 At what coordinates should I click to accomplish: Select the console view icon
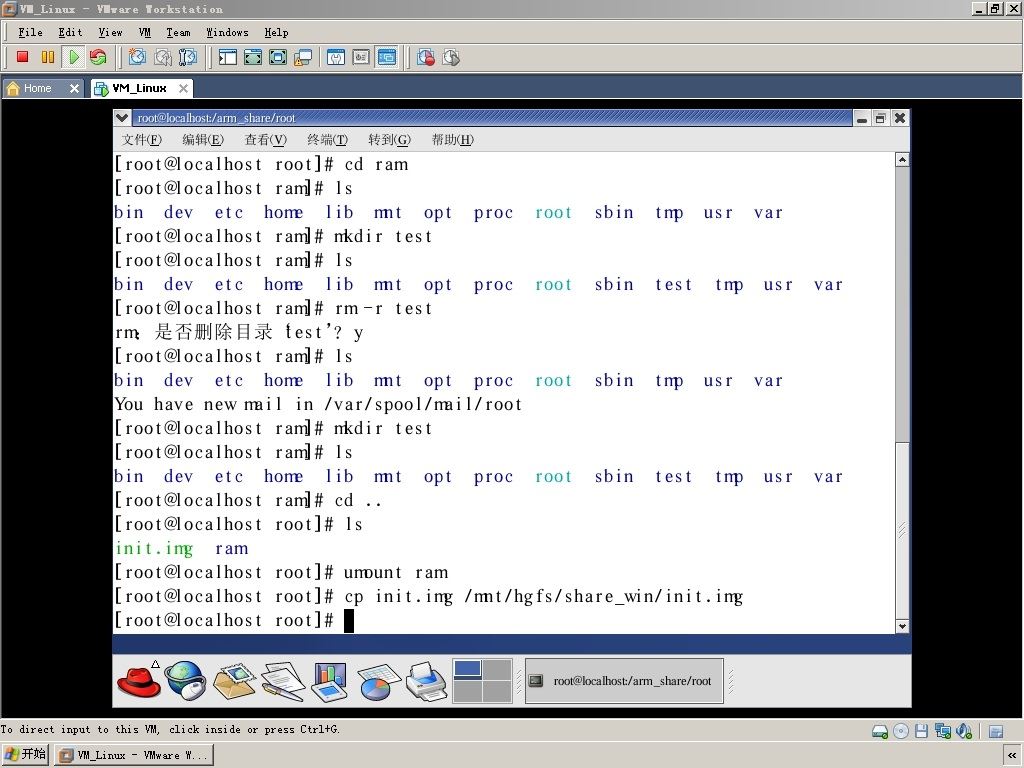point(387,57)
